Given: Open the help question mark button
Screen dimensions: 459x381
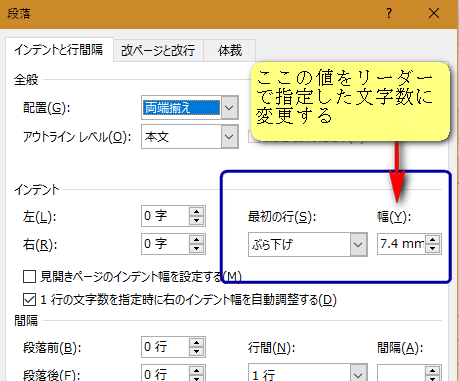Looking at the screenshot, I should 389,14.
